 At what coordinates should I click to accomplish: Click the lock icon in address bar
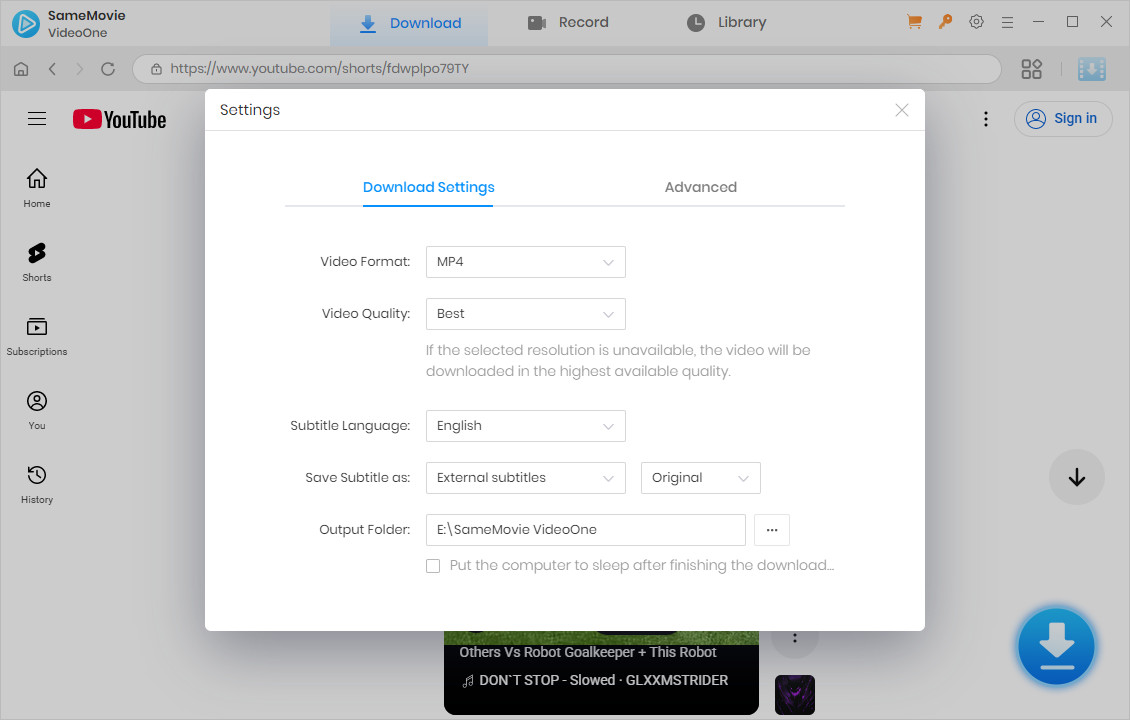156,69
